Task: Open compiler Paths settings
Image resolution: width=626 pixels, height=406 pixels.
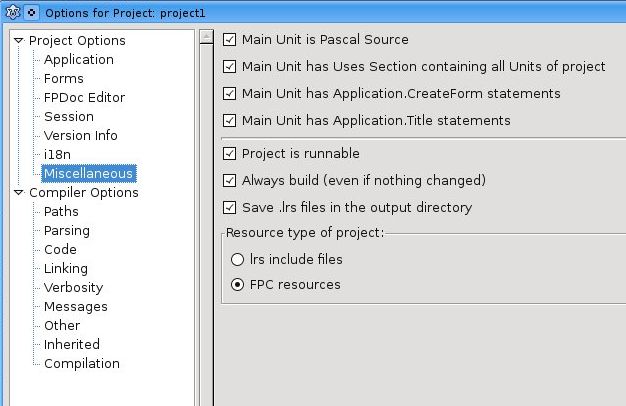Action: tap(61, 212)
